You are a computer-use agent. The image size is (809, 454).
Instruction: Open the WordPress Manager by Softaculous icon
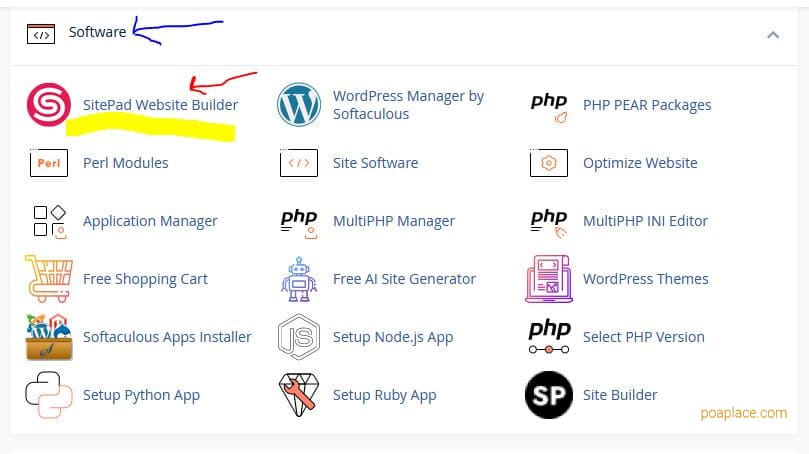coord(299,105)
